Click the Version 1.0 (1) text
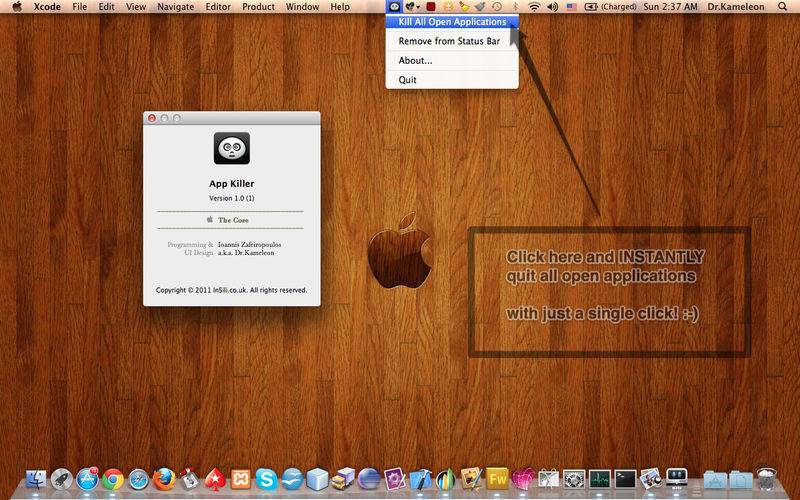 tap(232, 198)
